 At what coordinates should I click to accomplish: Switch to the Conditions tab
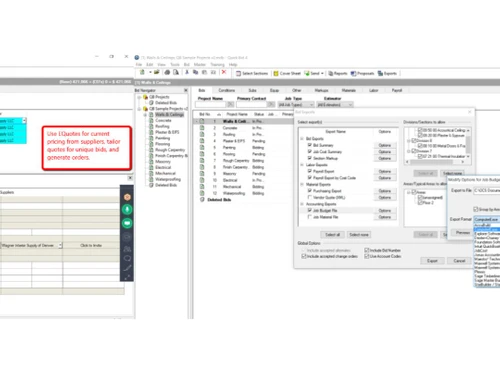pos(227,90)
